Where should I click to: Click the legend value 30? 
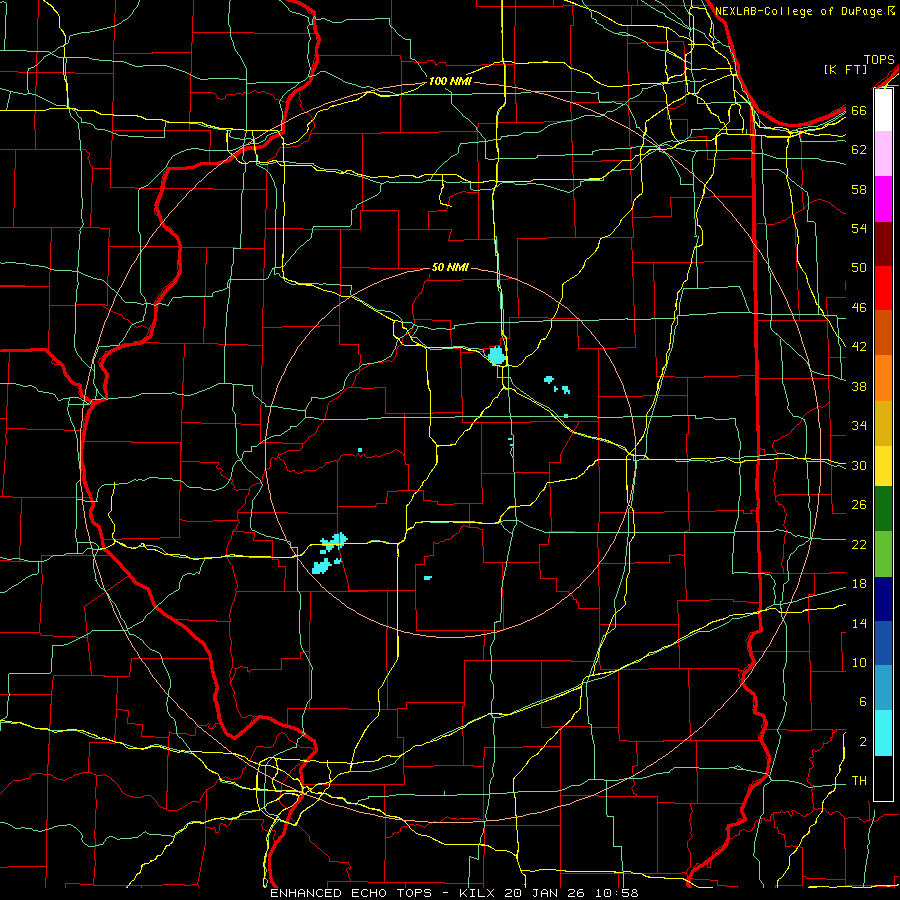click(859, 465)
